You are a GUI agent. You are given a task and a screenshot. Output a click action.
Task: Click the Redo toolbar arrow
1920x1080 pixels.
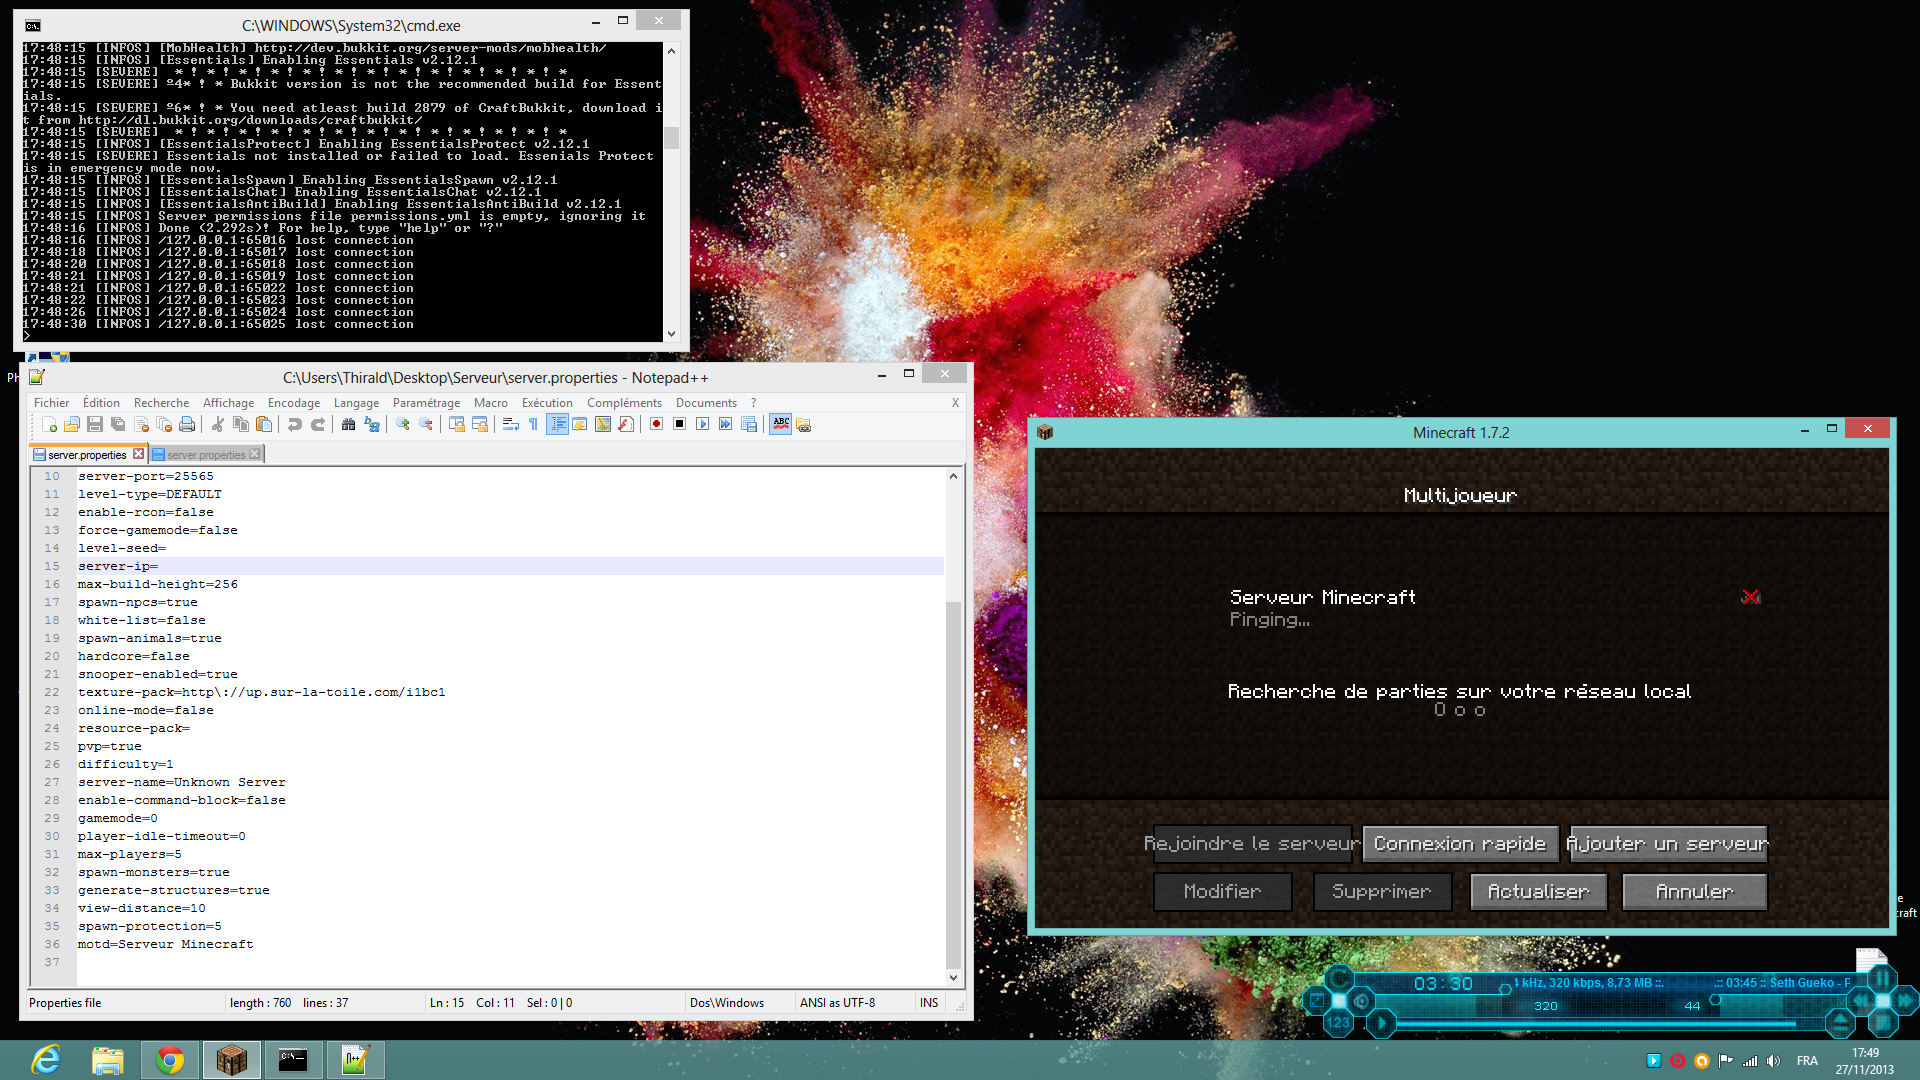click(318, 424)
